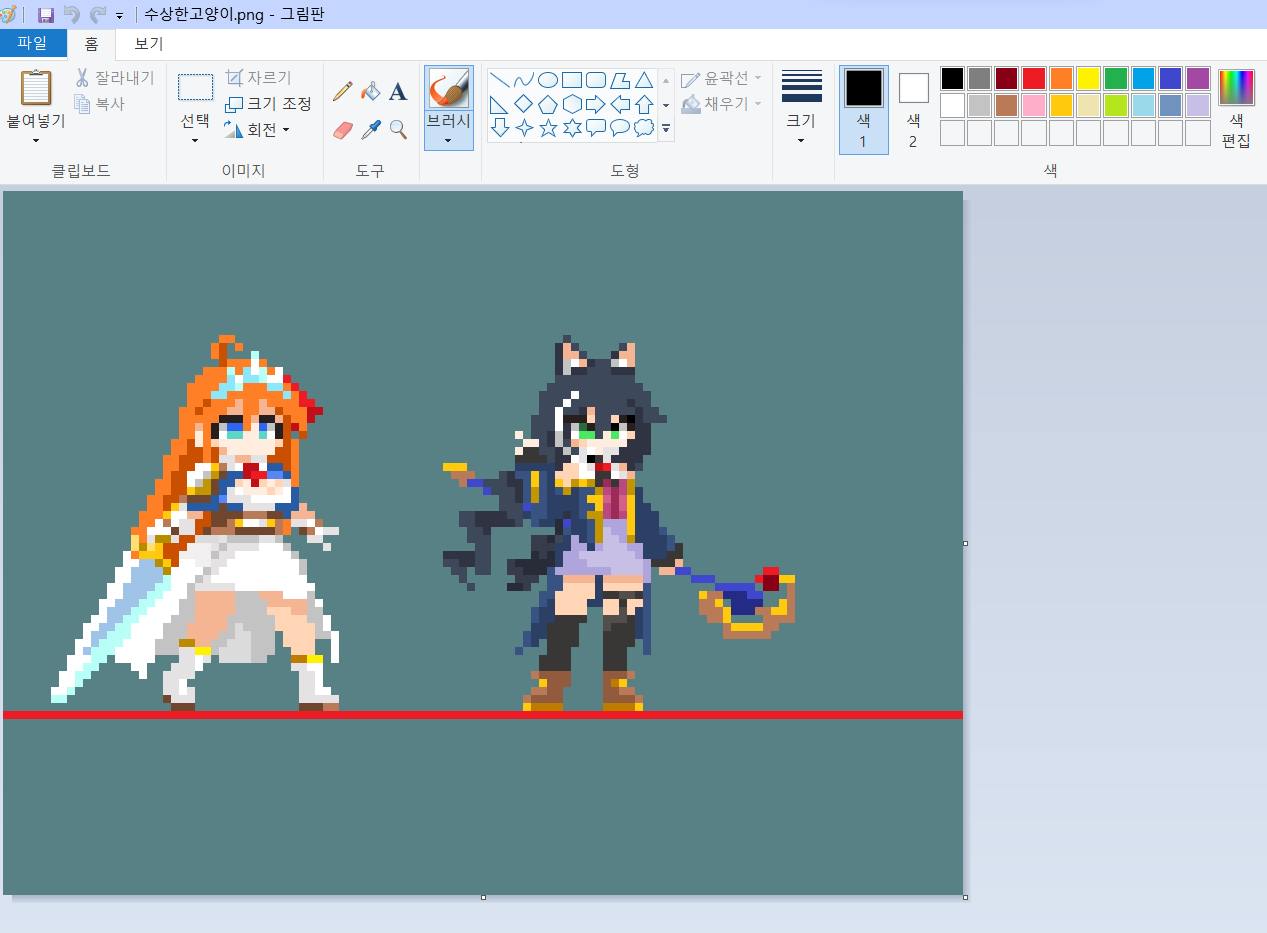Viewport: 1267px width, 933px height.
Task: Click the Save icon in title bar
Action: [x=45, y=15]
